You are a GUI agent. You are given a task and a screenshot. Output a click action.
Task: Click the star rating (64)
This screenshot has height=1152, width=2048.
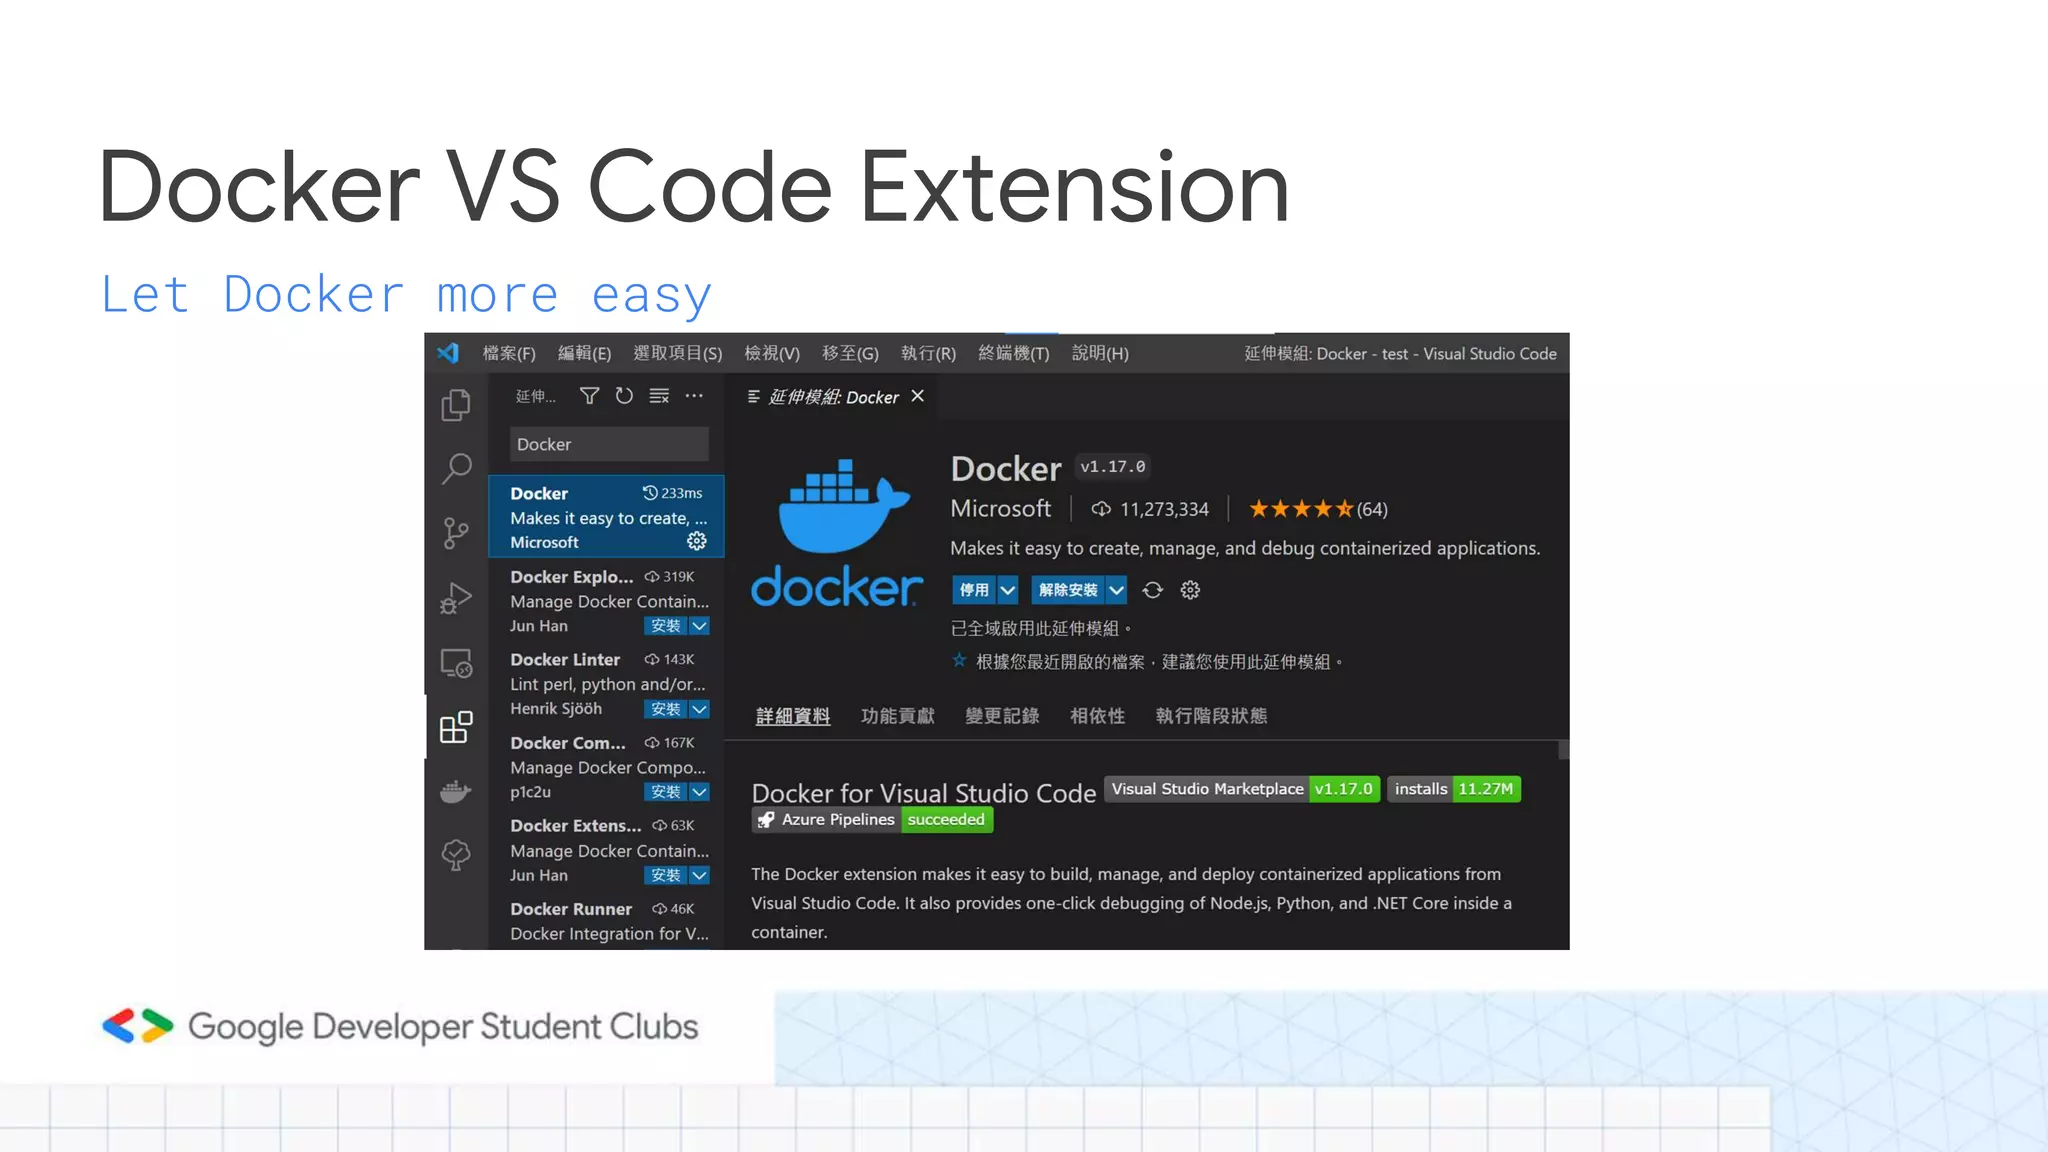point(1318,509)
